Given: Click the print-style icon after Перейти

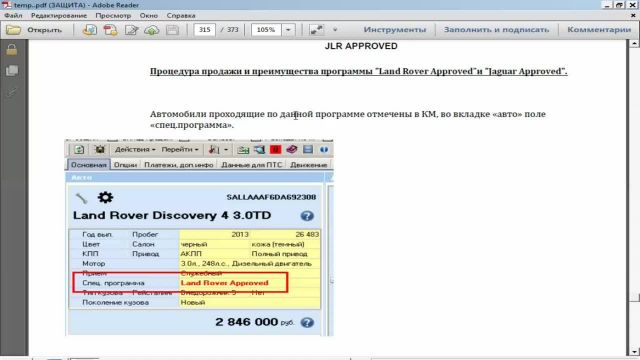Looking at the screenshot, I should pyautogui.click(x=214, y=150).
